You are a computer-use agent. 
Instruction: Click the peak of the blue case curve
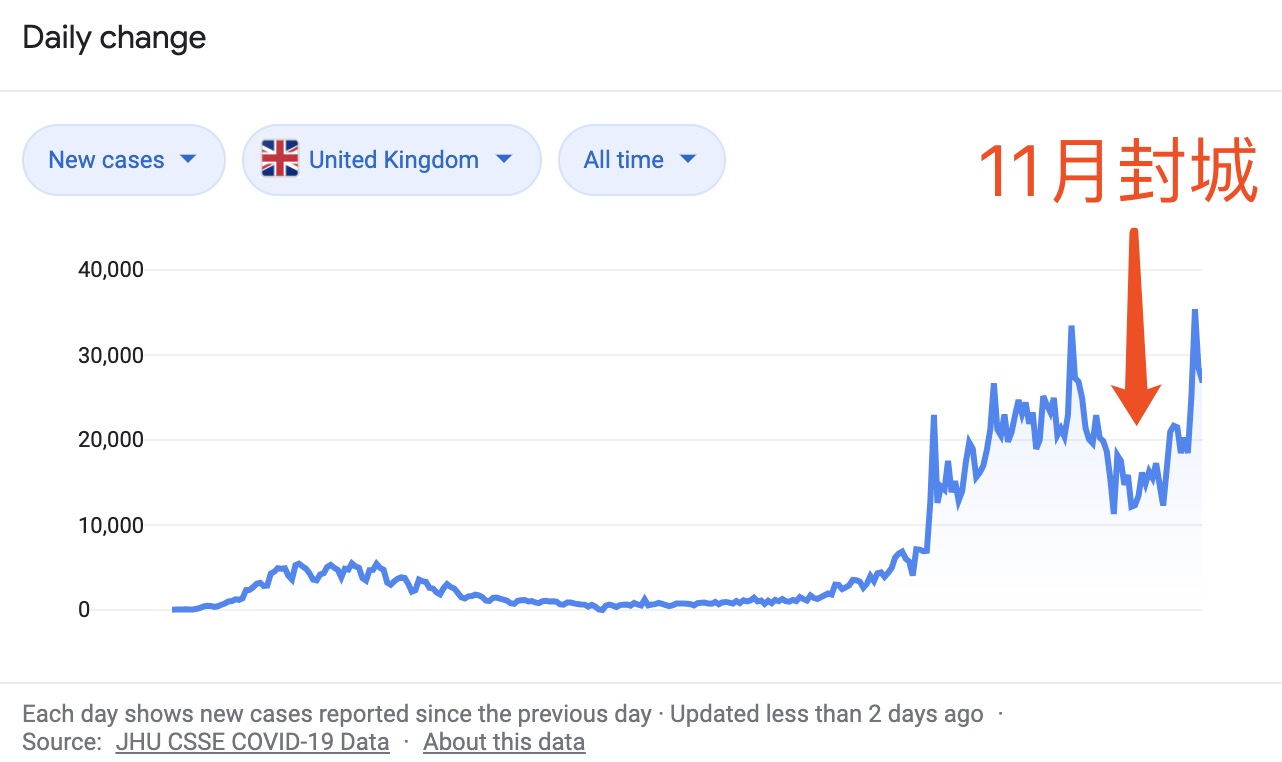1196,313
